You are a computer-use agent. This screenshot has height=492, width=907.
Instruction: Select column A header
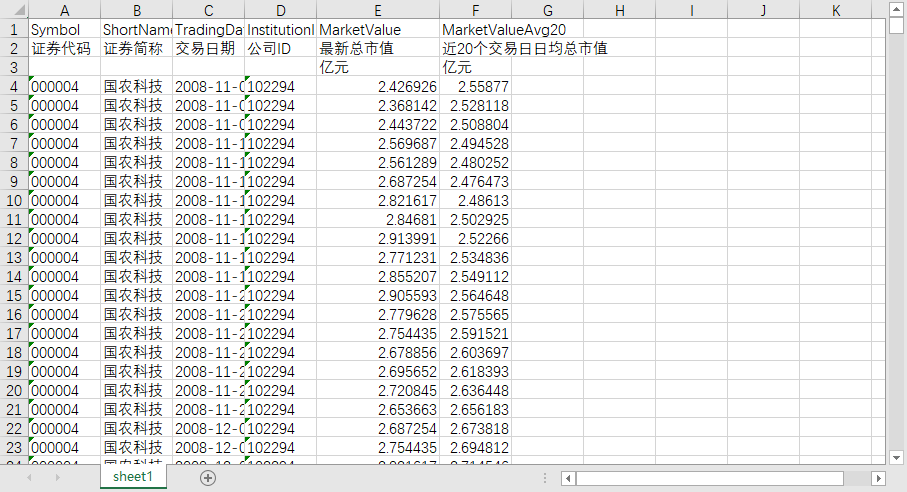point(64,10)
